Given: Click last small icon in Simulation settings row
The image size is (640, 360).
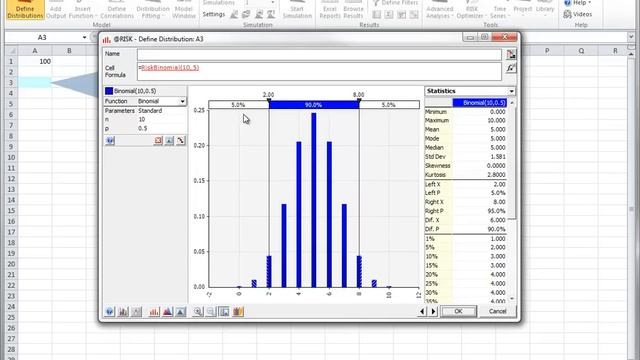Looking at the screenshot, I should point(271,15).
